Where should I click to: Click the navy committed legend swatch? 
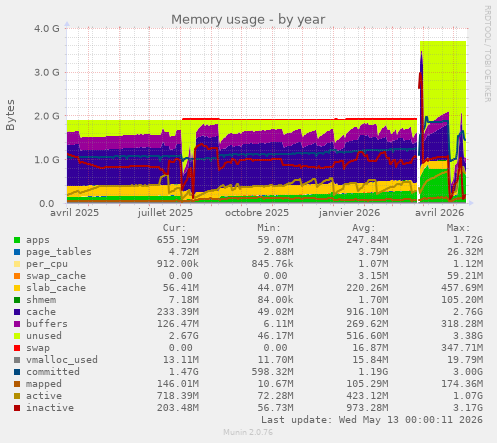[17, 372]
